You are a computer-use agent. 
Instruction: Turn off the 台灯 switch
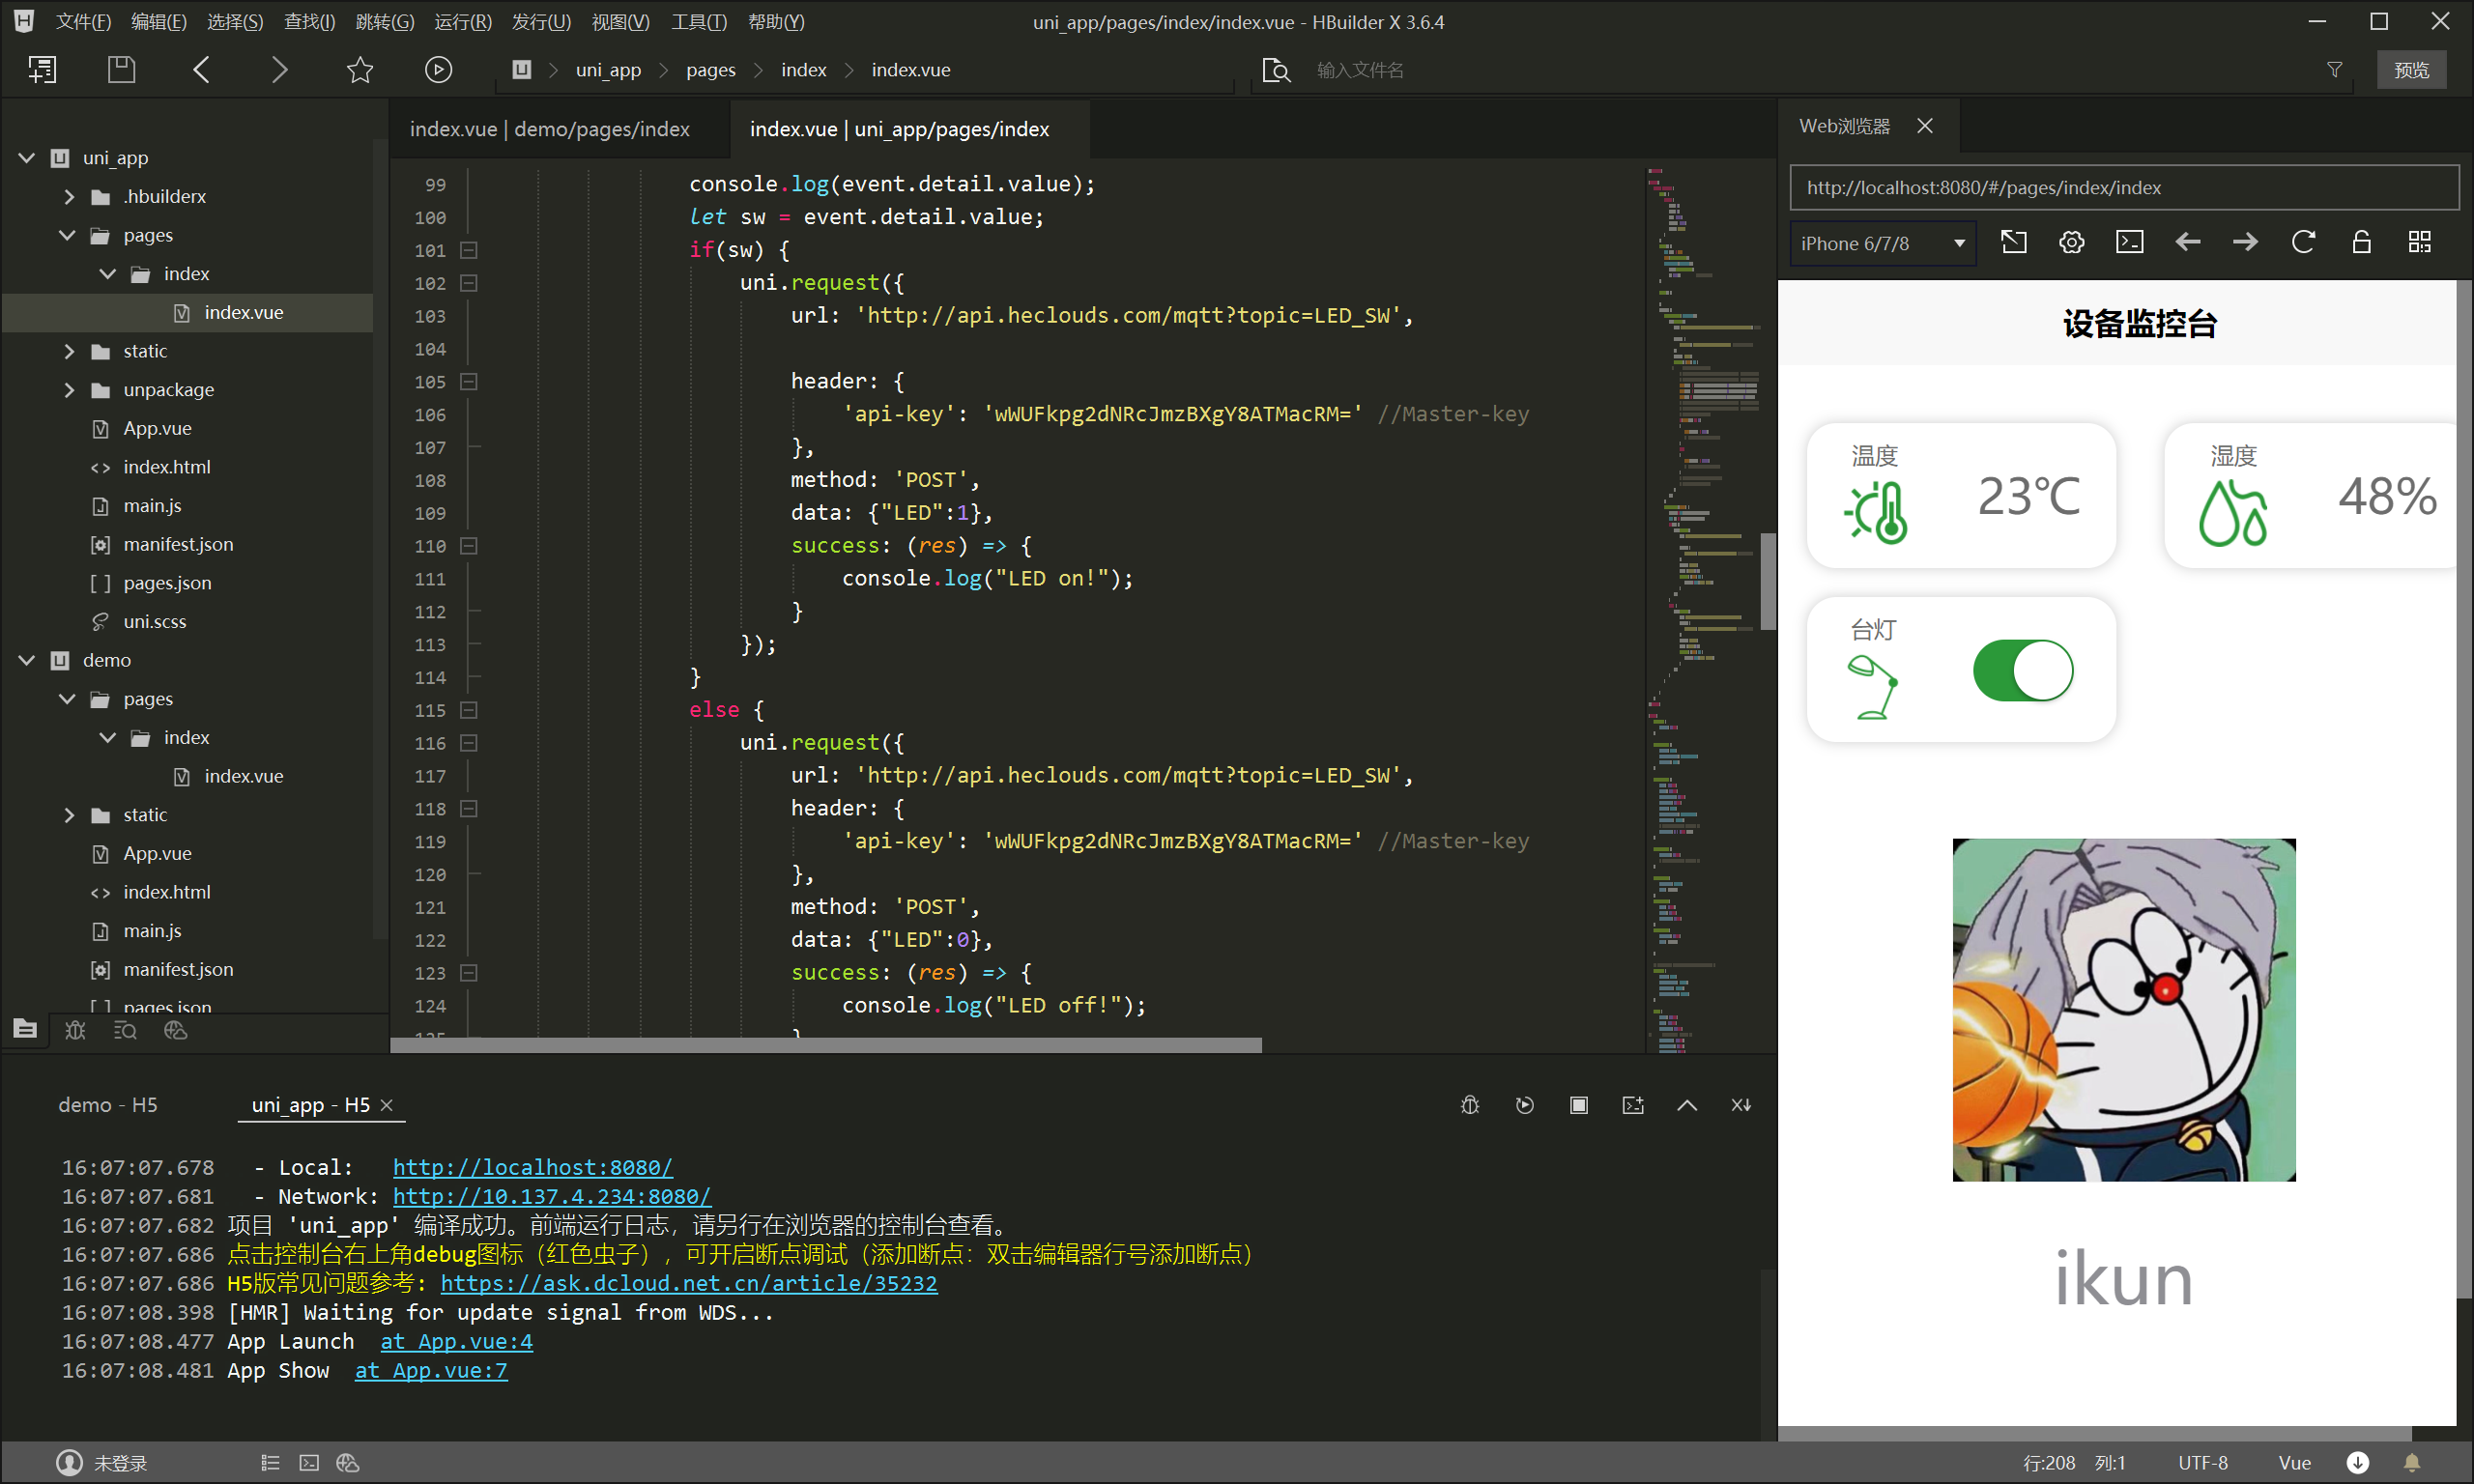(2022, 670)
